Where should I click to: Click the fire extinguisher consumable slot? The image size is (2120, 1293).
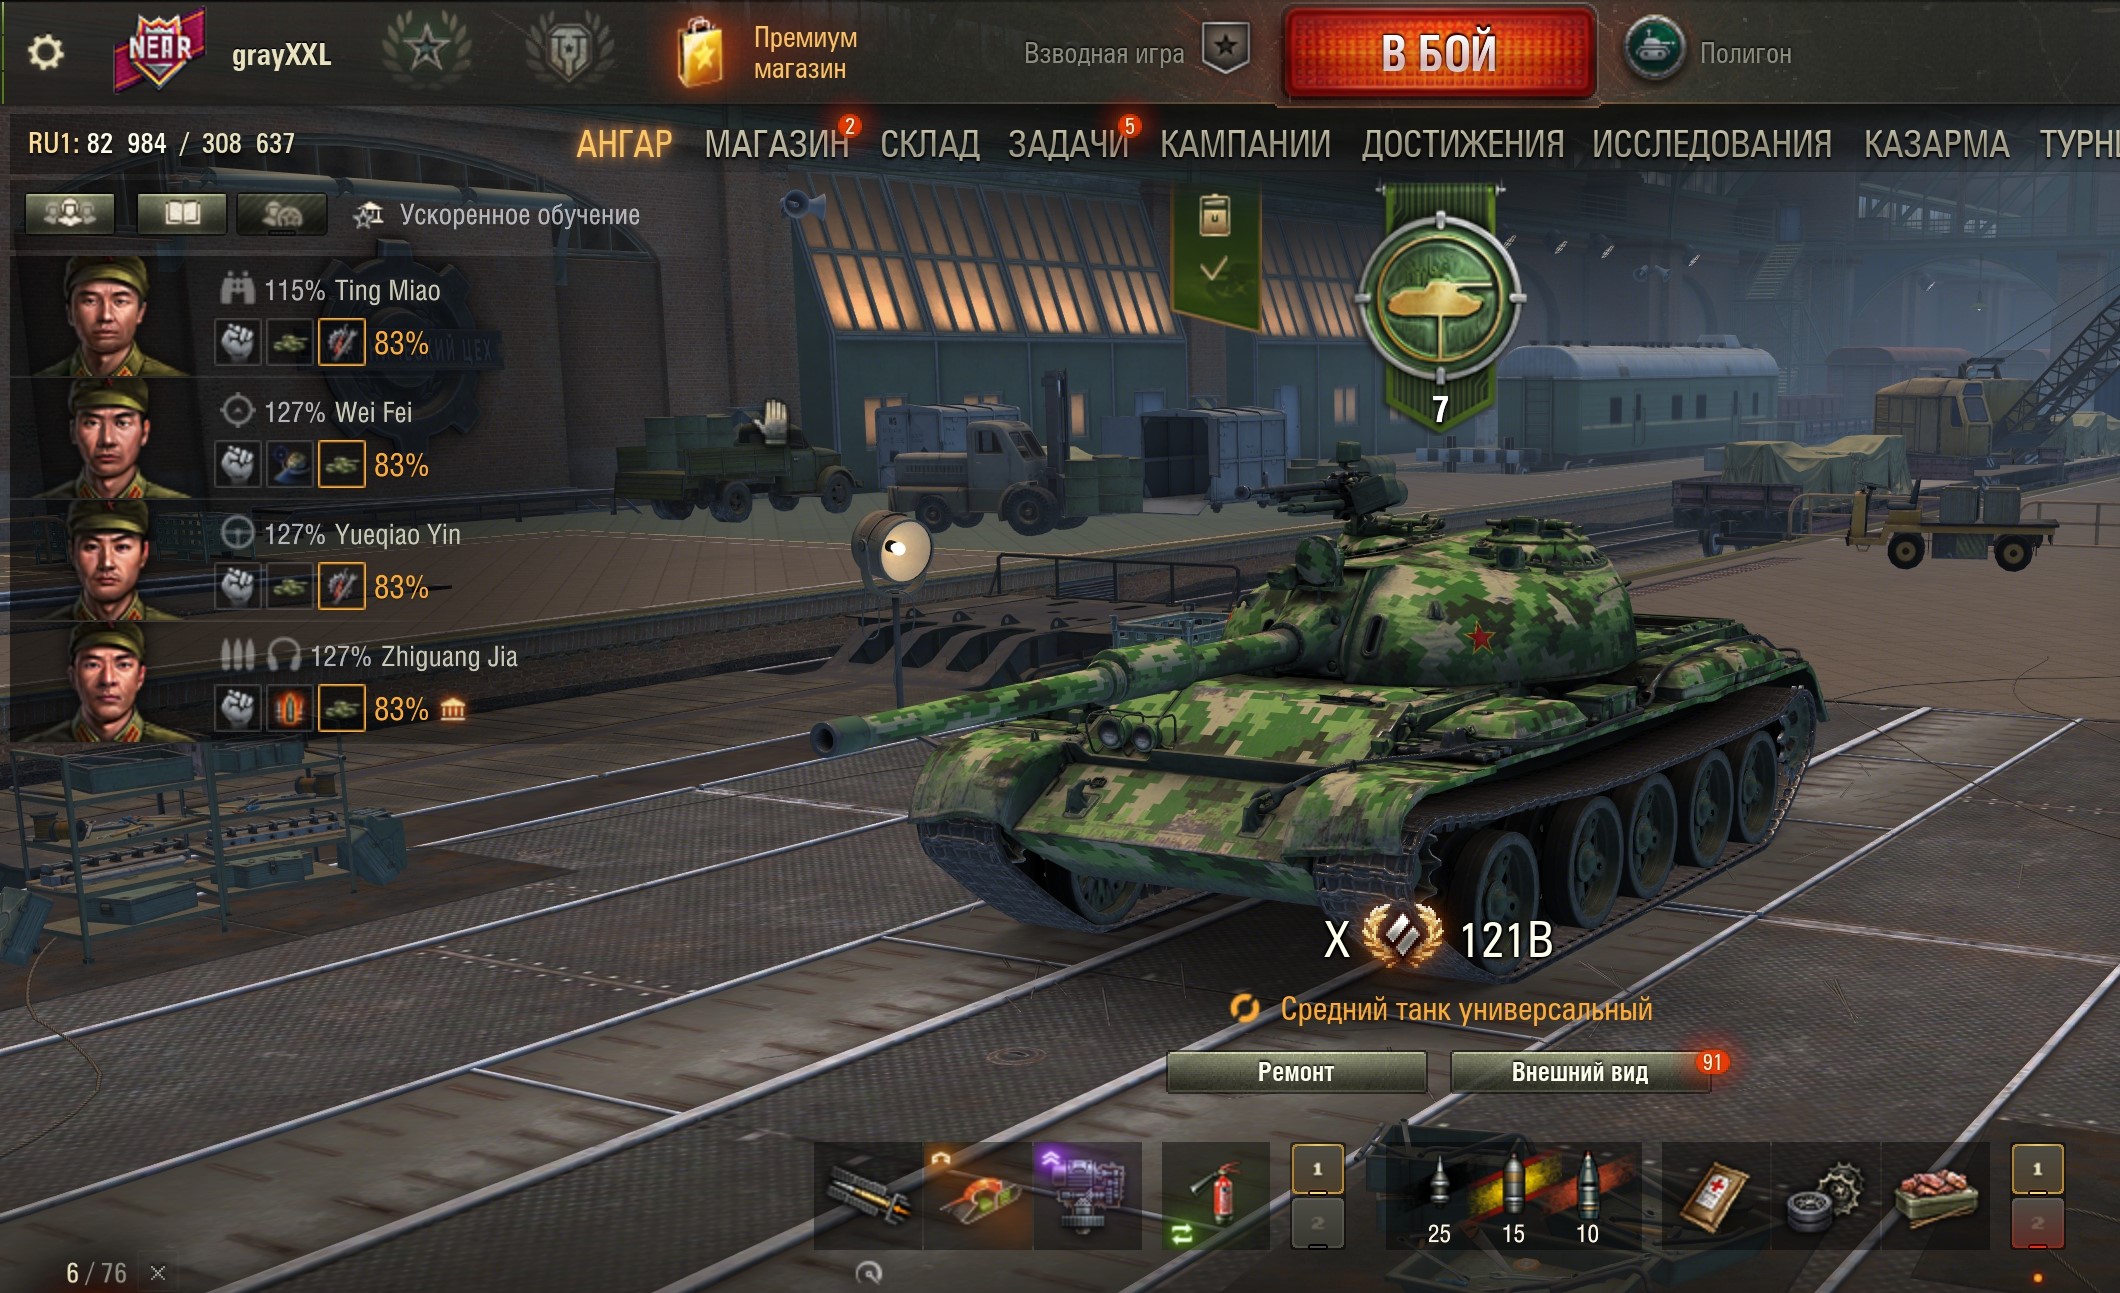(1216, 1196)
